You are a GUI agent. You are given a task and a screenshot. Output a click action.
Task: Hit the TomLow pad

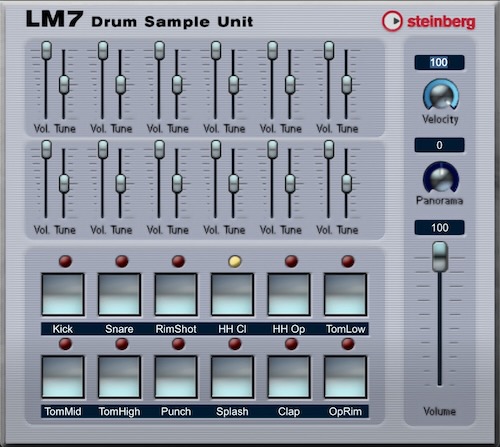pos(345,294)
